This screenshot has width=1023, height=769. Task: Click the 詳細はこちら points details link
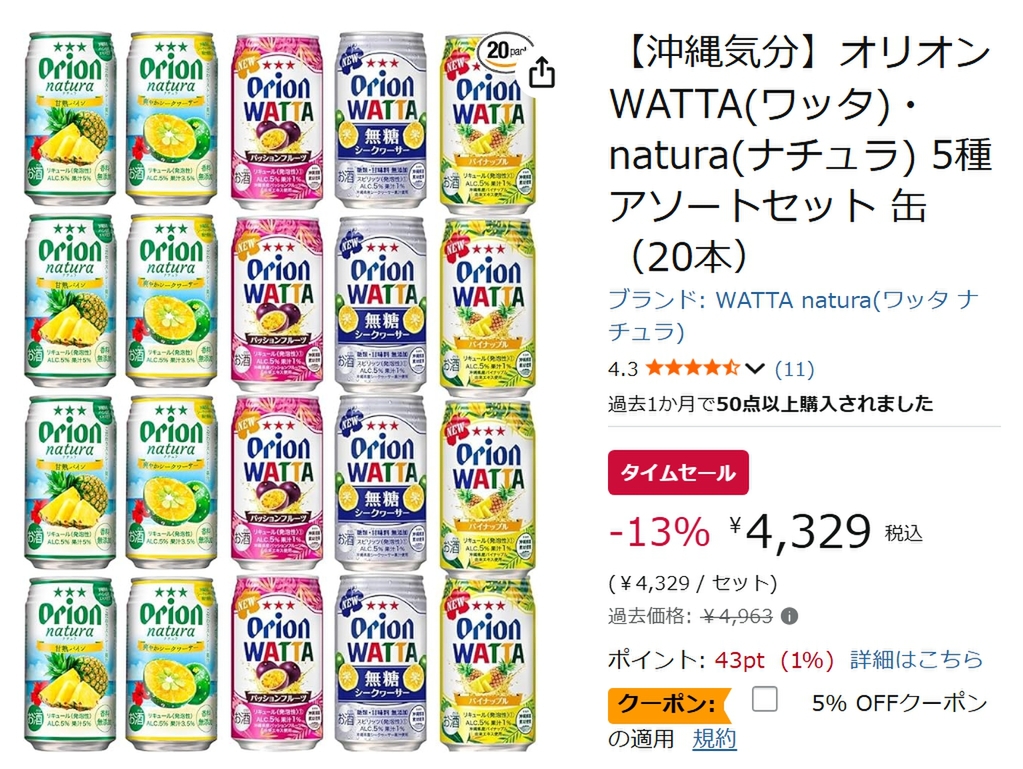coord(916,660)
